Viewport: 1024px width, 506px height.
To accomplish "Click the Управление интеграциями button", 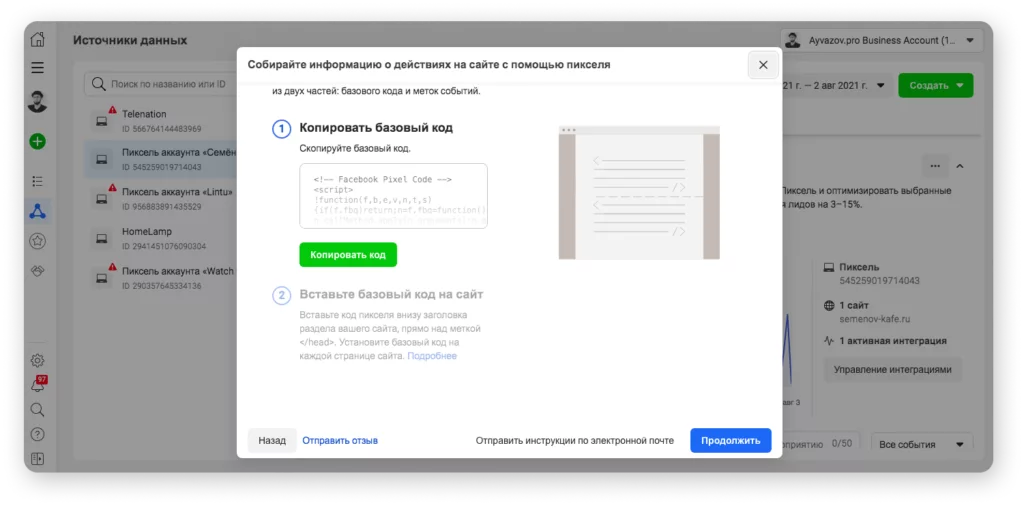I will click(x=893, y=370).
